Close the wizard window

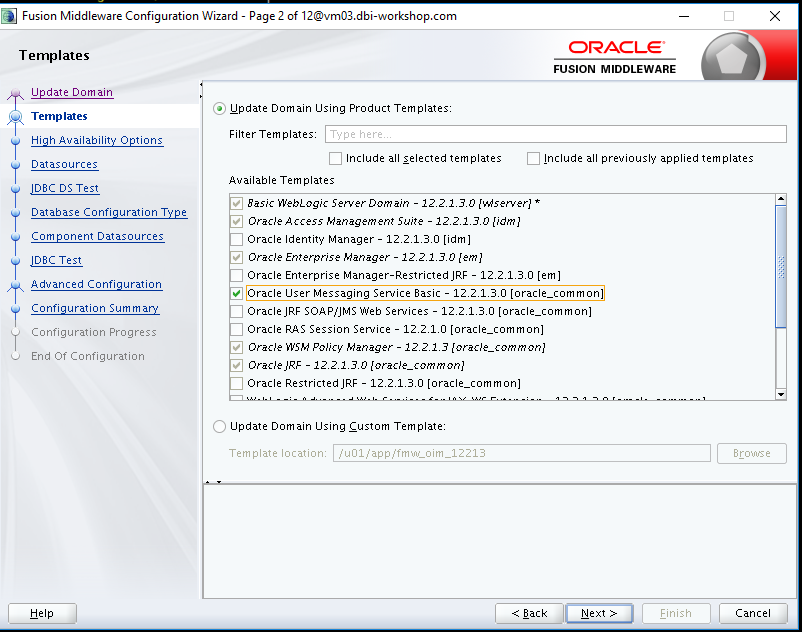pyautogui.click(x=774, y=16)
